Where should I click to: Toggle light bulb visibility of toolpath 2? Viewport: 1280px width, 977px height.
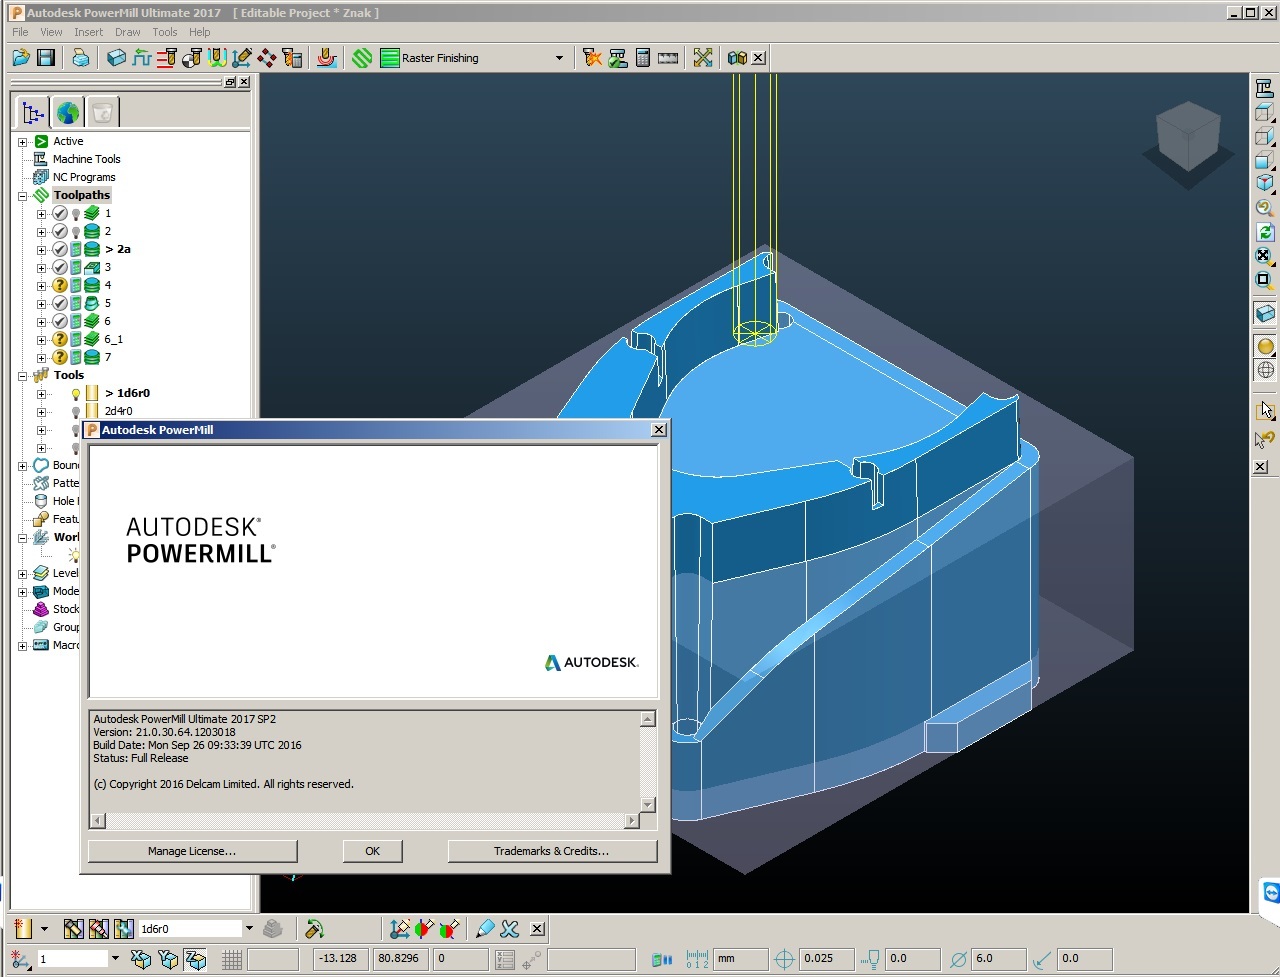coord(76,232)
